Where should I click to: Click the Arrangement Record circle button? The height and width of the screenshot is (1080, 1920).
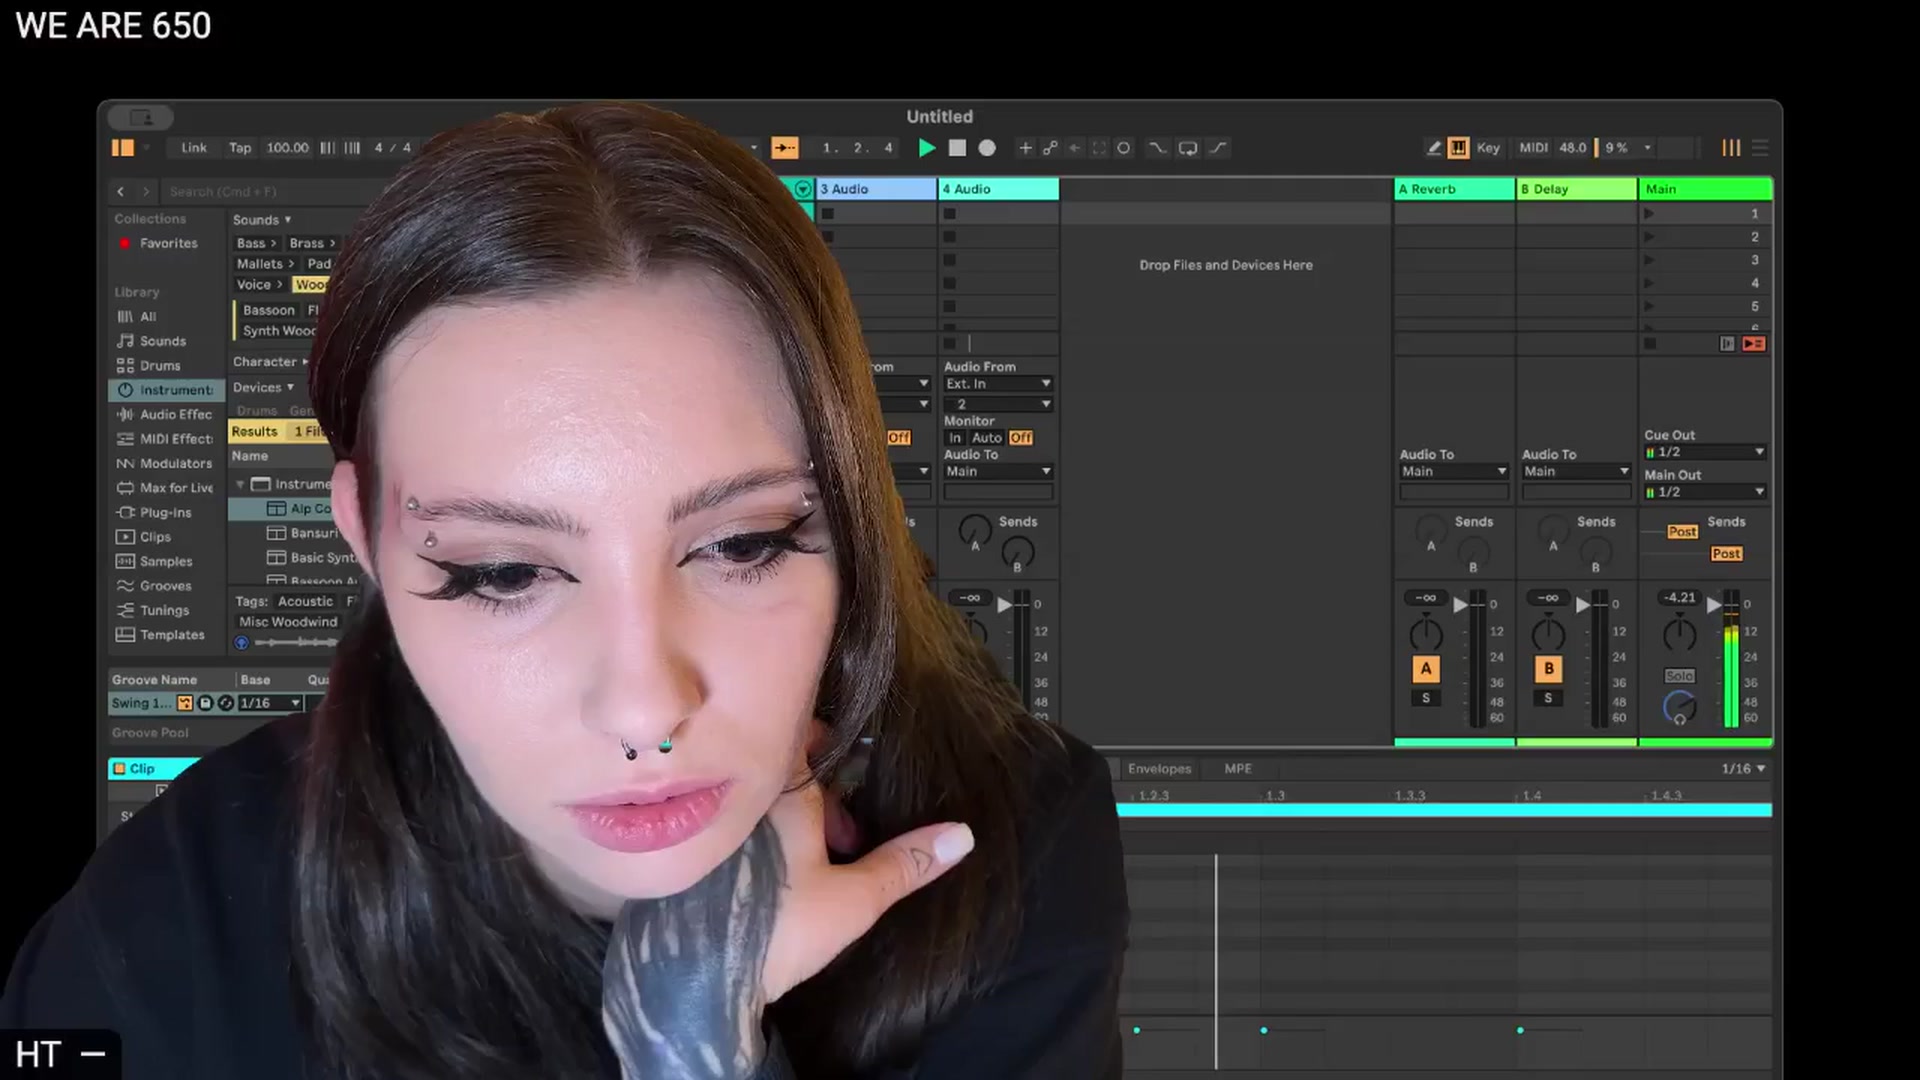(987, 148)
